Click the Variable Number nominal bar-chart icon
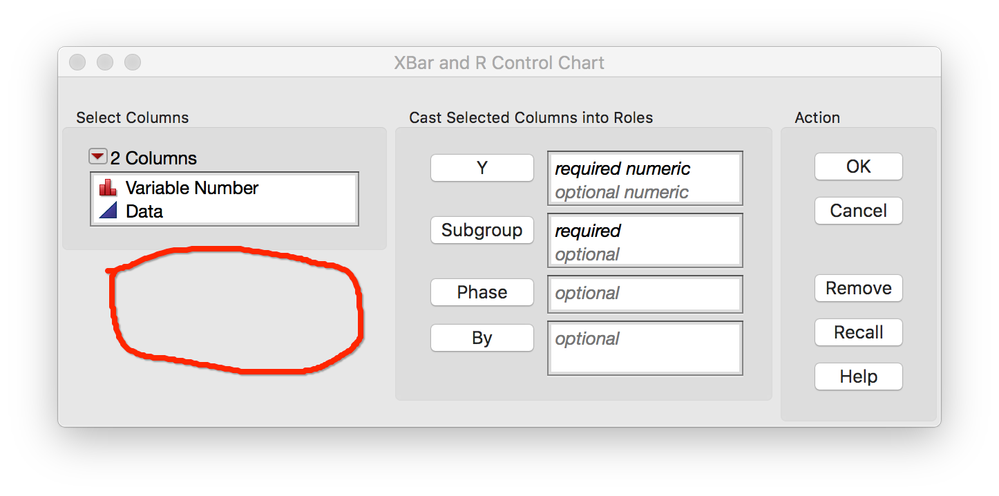This screenshot has width=999, height=496. [108, 188]
